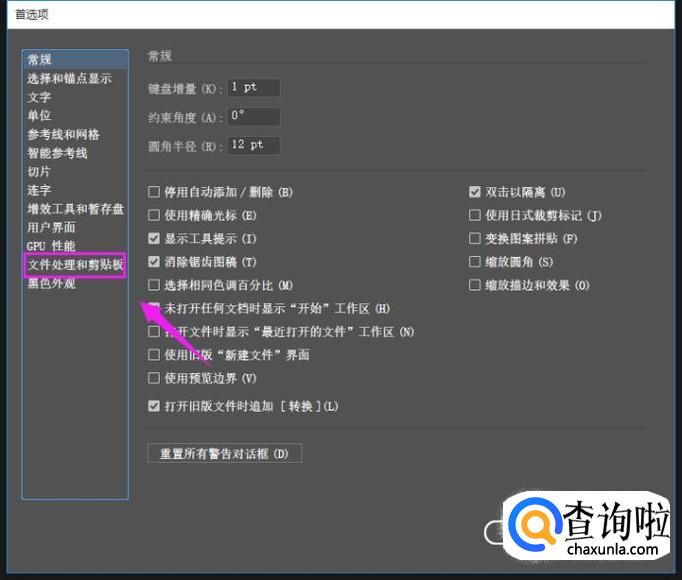
Task: Open 黑色外观 preferences category
Action: pyautogui.click(x=51, y=283)
